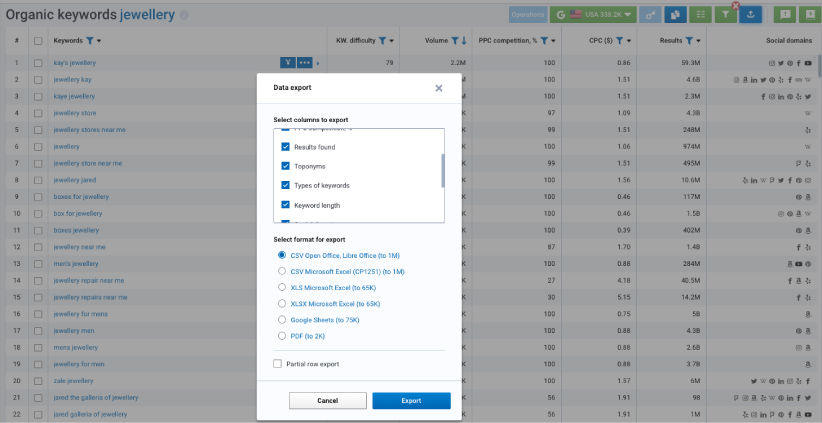Select Google Sheets export format
This screenshot has height=423, width=822.
tap(282, 320)
